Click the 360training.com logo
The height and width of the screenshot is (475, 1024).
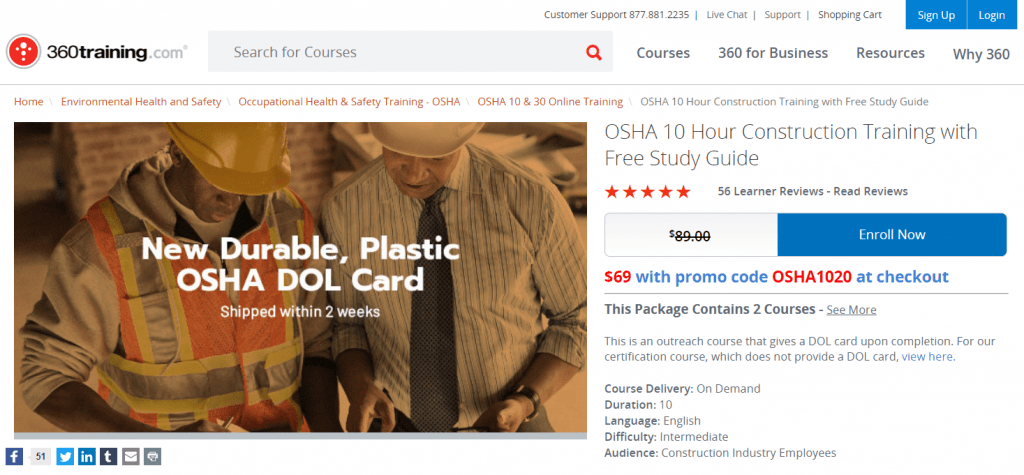(97, 52)
